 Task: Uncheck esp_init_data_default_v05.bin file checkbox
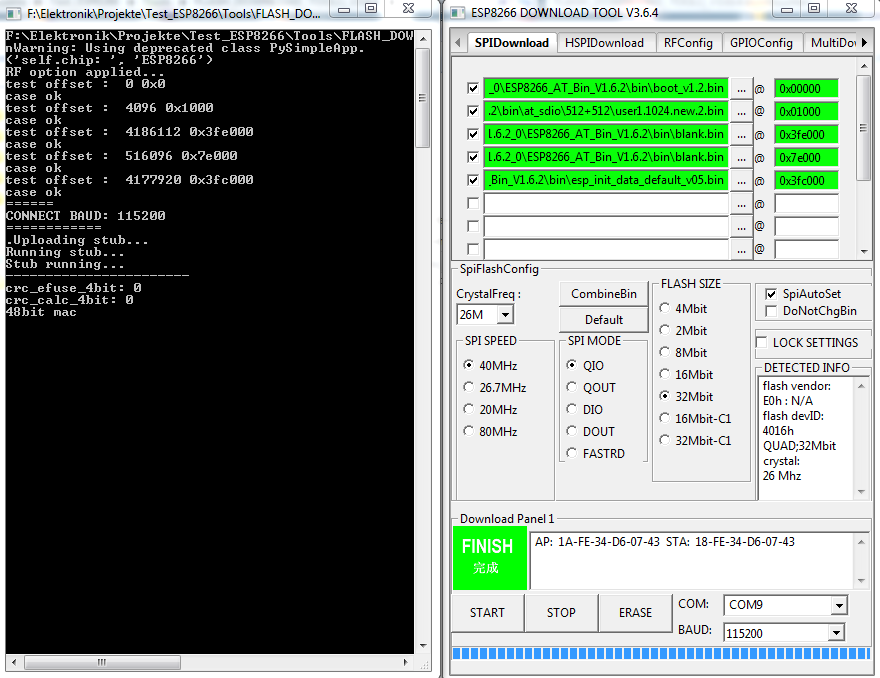tap(473, 181)
